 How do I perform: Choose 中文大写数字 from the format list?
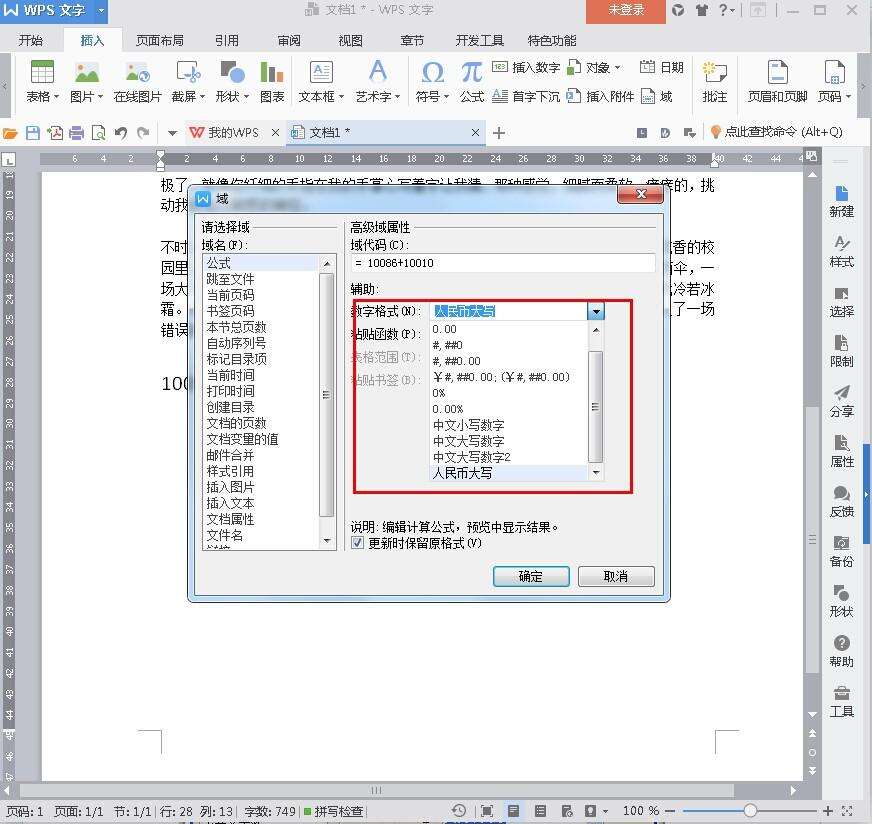click(468, 441)
